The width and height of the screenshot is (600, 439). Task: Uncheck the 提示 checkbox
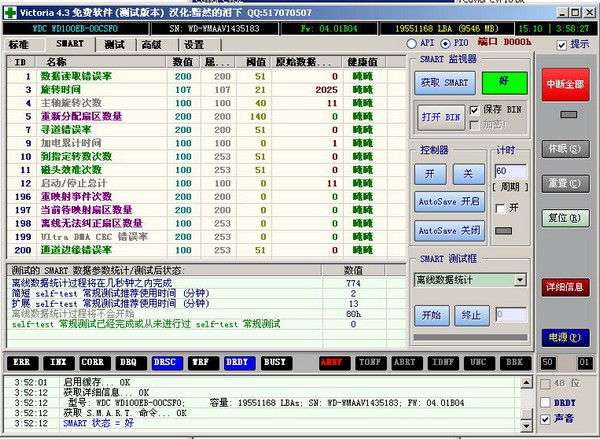[x=561, y=45]
